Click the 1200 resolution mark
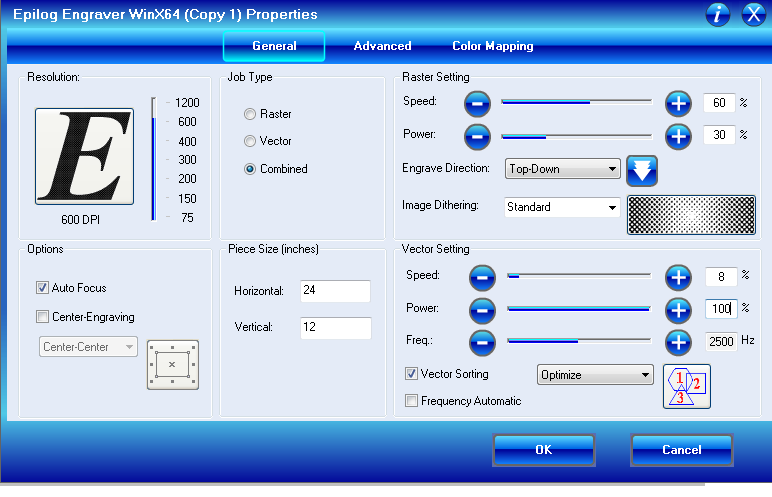The height and width of the screenshot is (497, 772). 187,103
